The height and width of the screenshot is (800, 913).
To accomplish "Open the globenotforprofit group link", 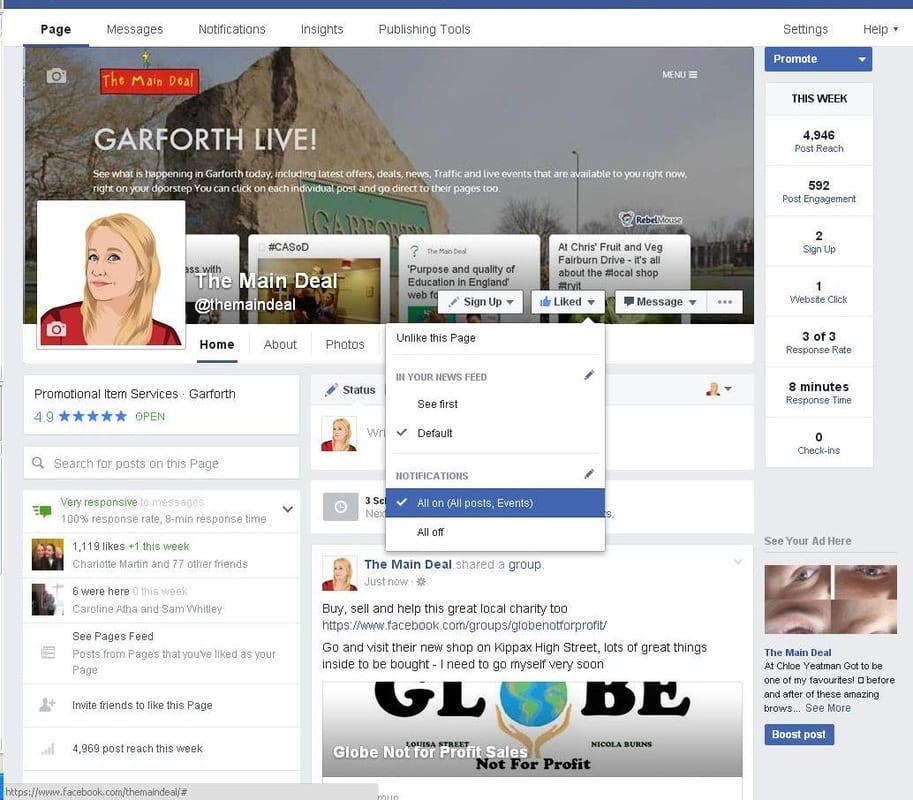I will pyautogui.click(x=464, y=625).
